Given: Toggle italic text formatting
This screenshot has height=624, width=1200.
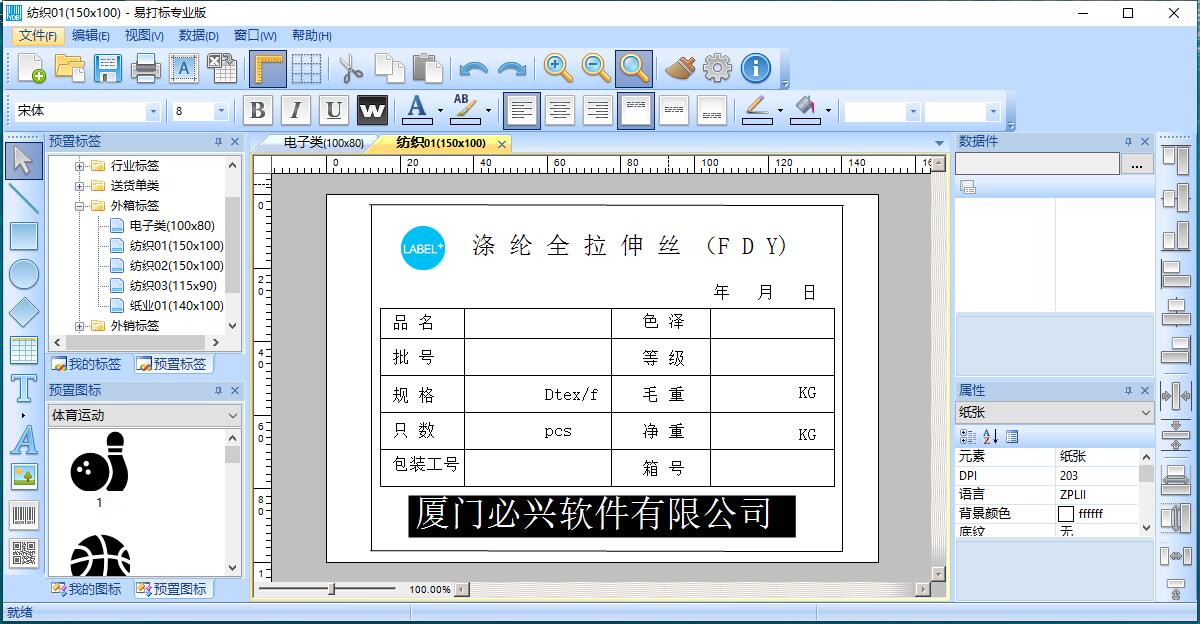Looking at the screenshot, I should (x=296, y=110).
